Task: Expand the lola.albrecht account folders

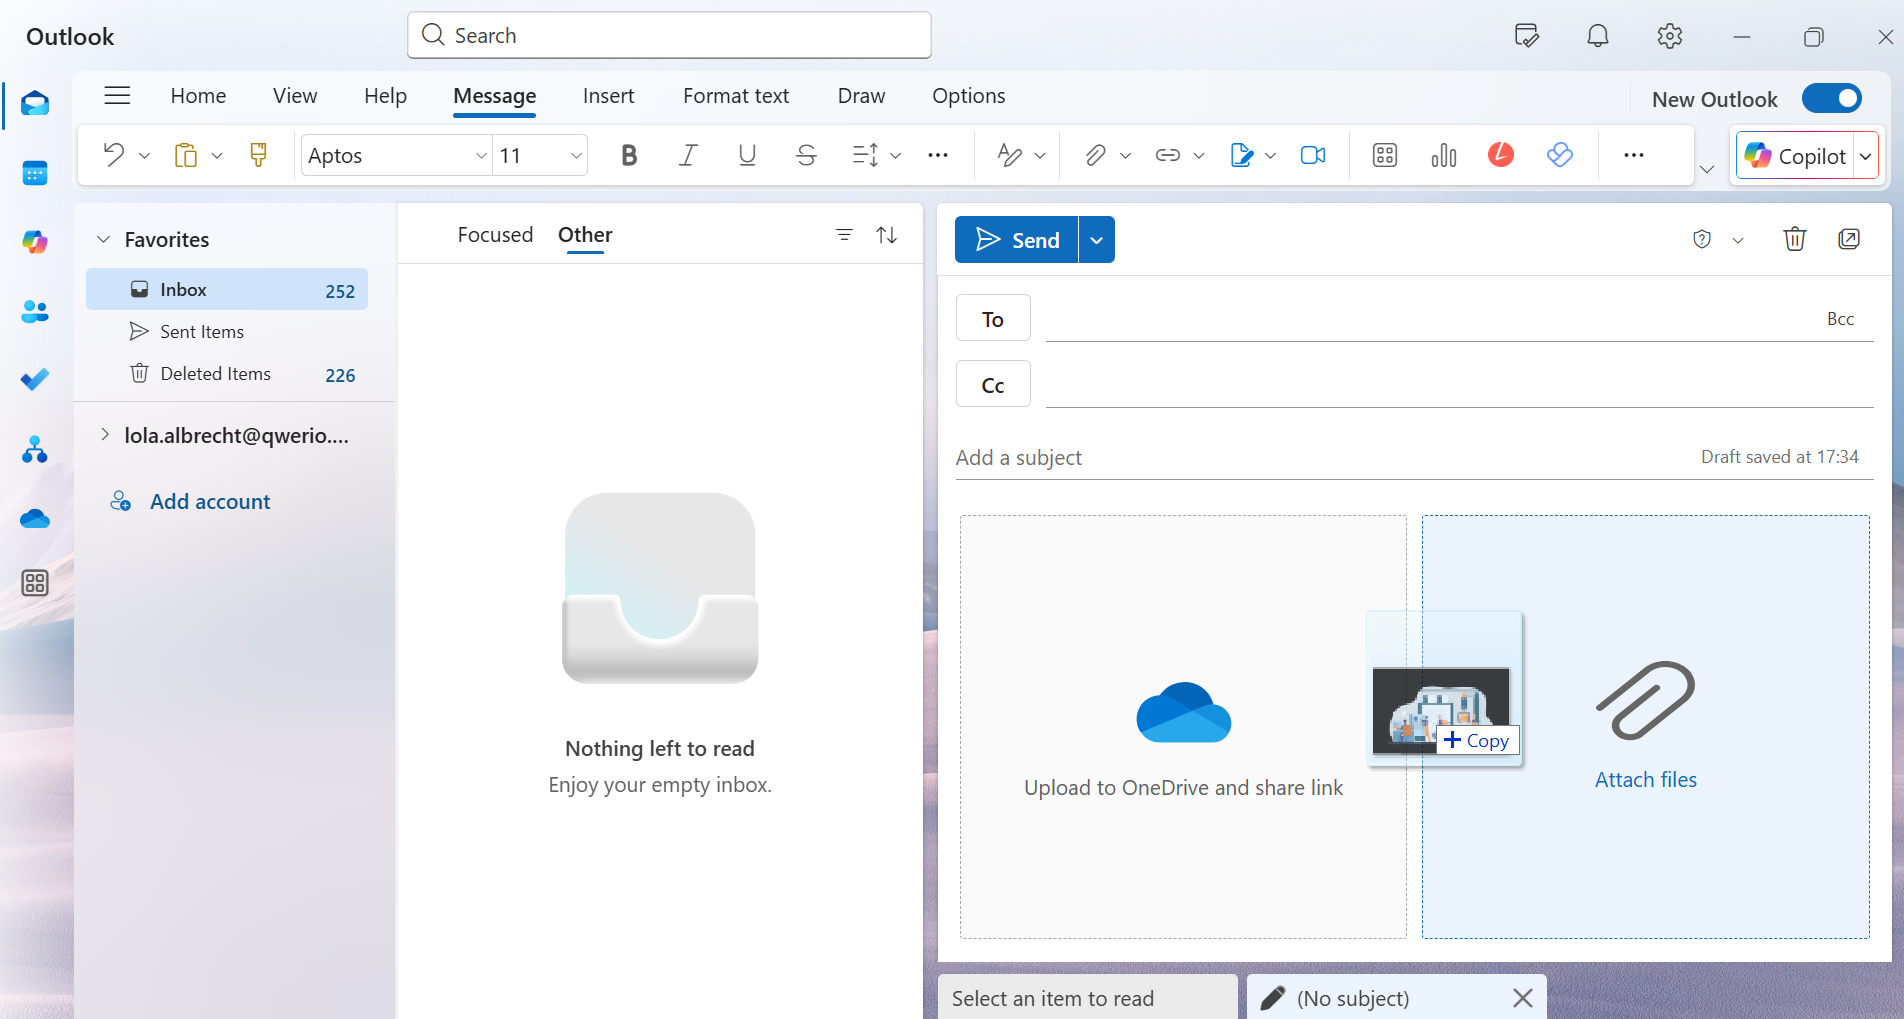Action: 104,434
